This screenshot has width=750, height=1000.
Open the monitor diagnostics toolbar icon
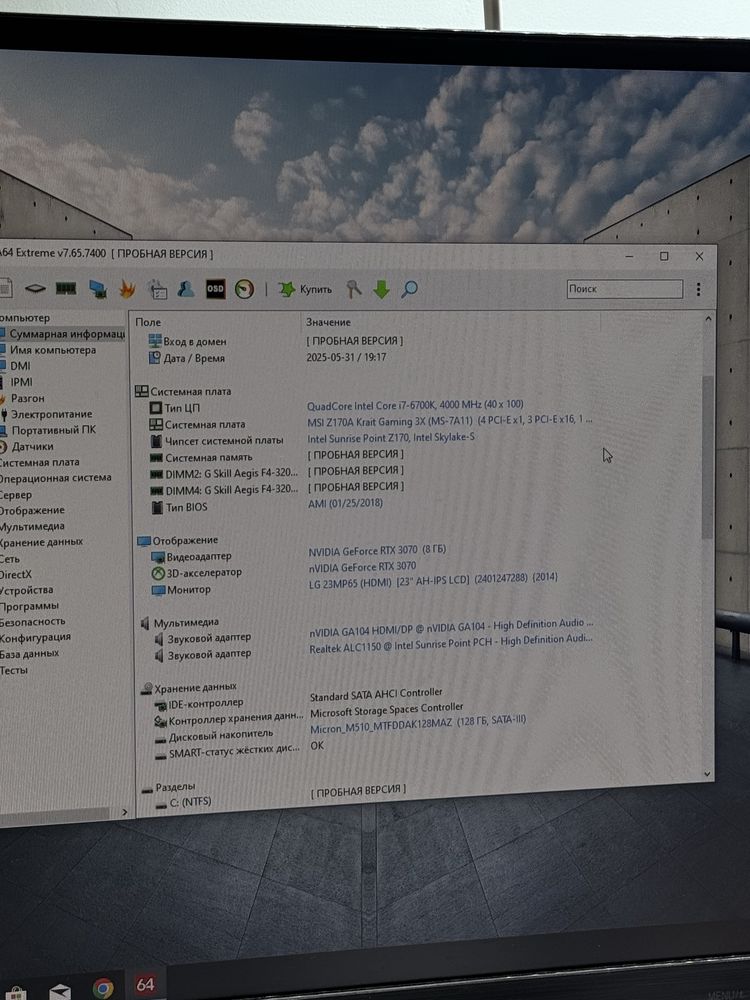click(x=98, y=290)
